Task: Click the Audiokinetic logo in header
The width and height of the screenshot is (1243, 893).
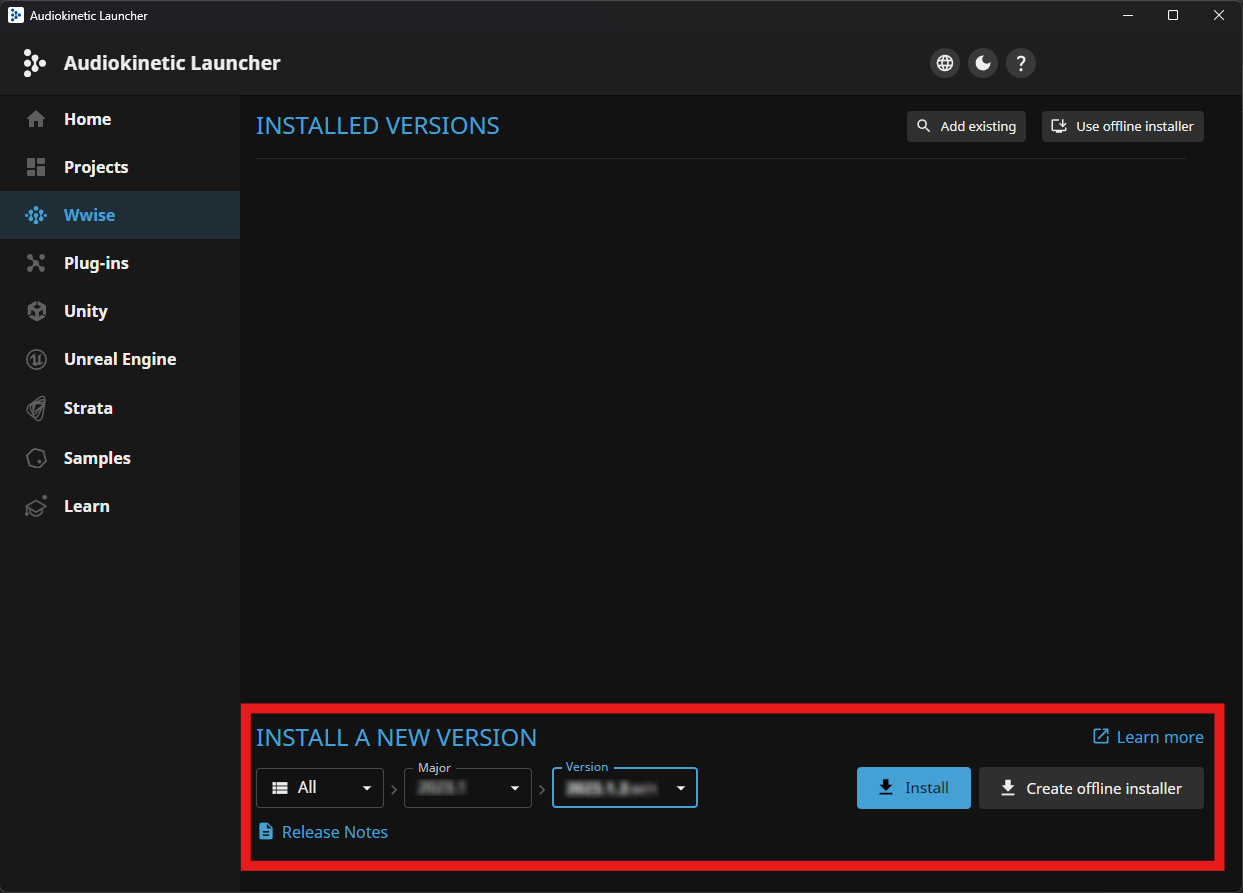Action: tap(34, 63)
